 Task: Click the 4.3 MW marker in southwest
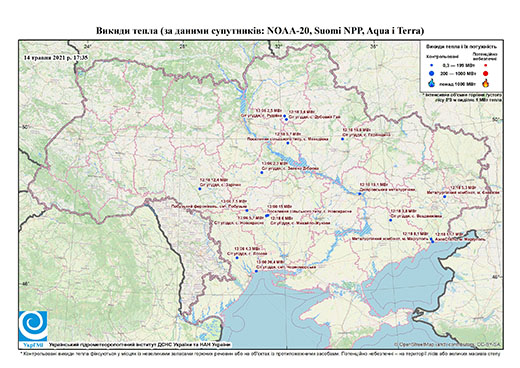coord(237,258)
